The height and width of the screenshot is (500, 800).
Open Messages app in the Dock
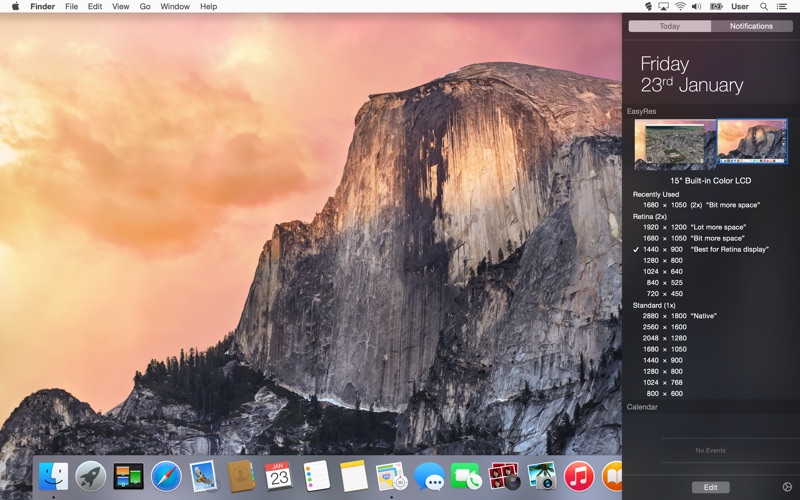coord(429,476)
